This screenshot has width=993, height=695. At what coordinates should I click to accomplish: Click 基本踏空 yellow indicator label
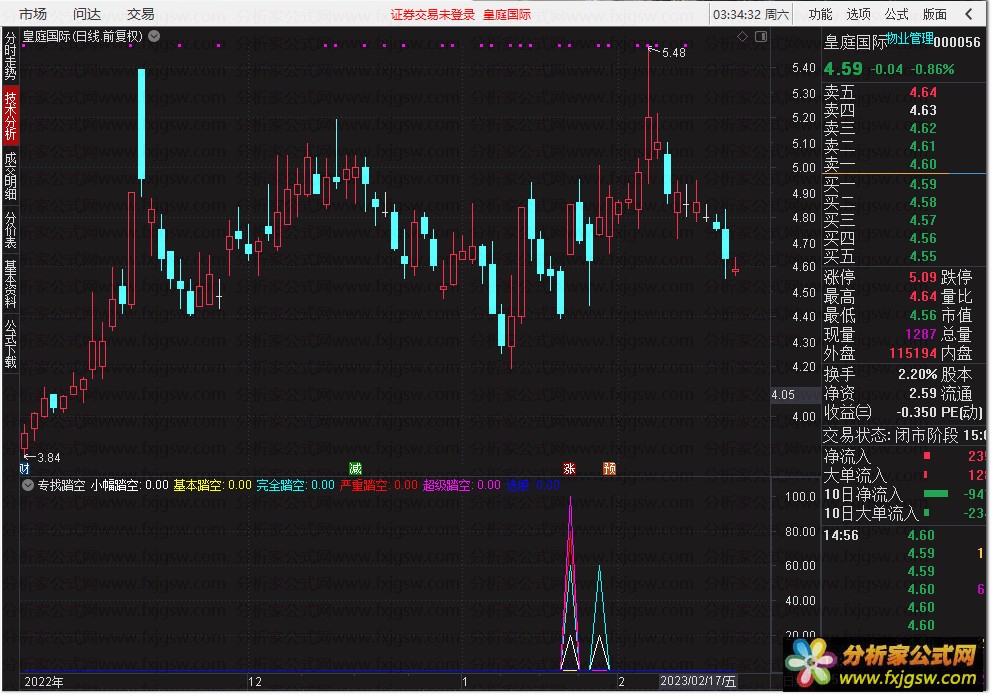pyautogui.click(x=212, y=485)
